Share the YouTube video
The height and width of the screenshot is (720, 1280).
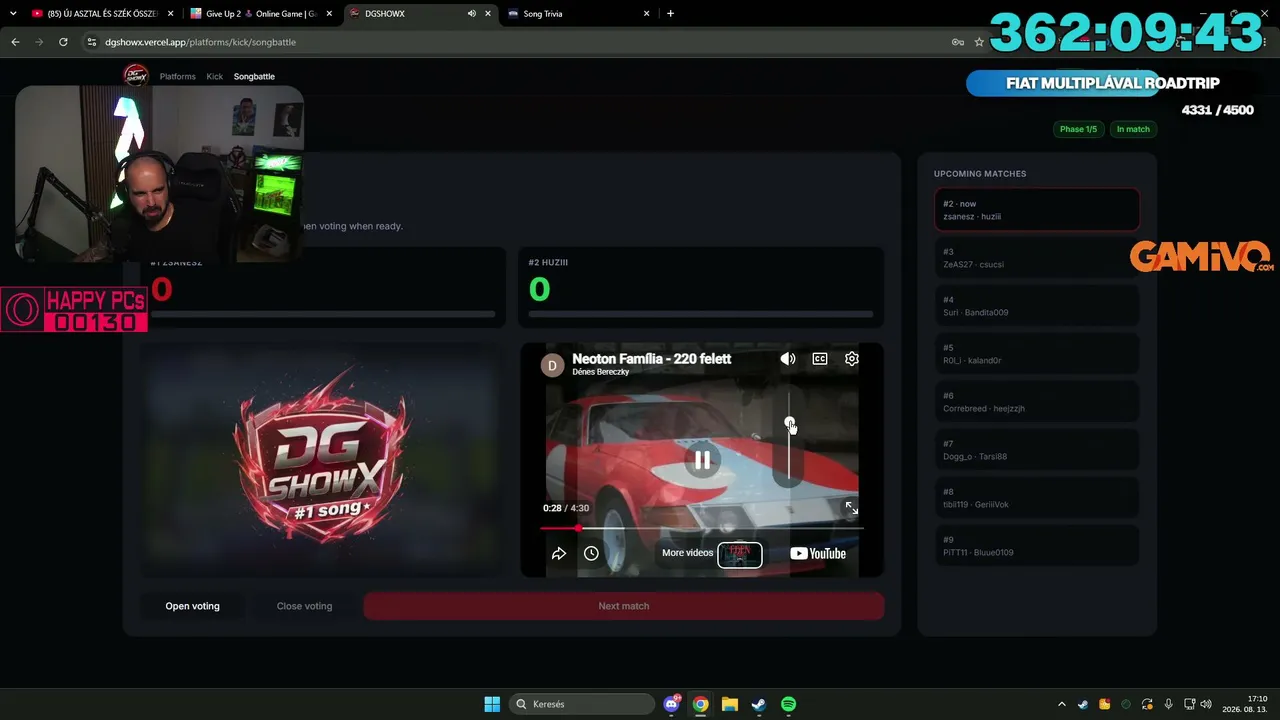click(x=559, y=553)
